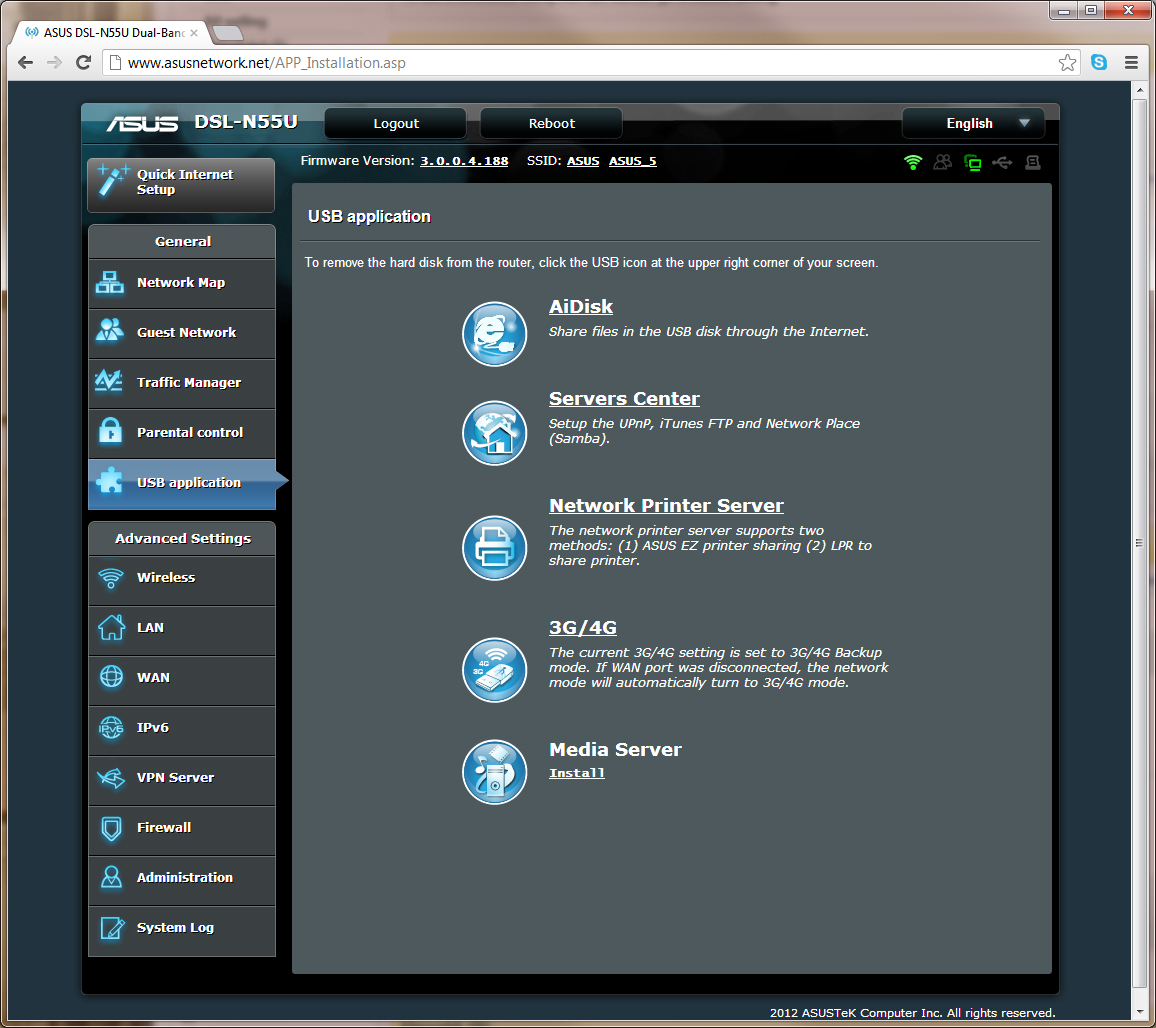Image resolution: width=1156 pixels, height=1028 pixels.
Task: Click the green LAN connection status icon
Action: coord(972,162)
